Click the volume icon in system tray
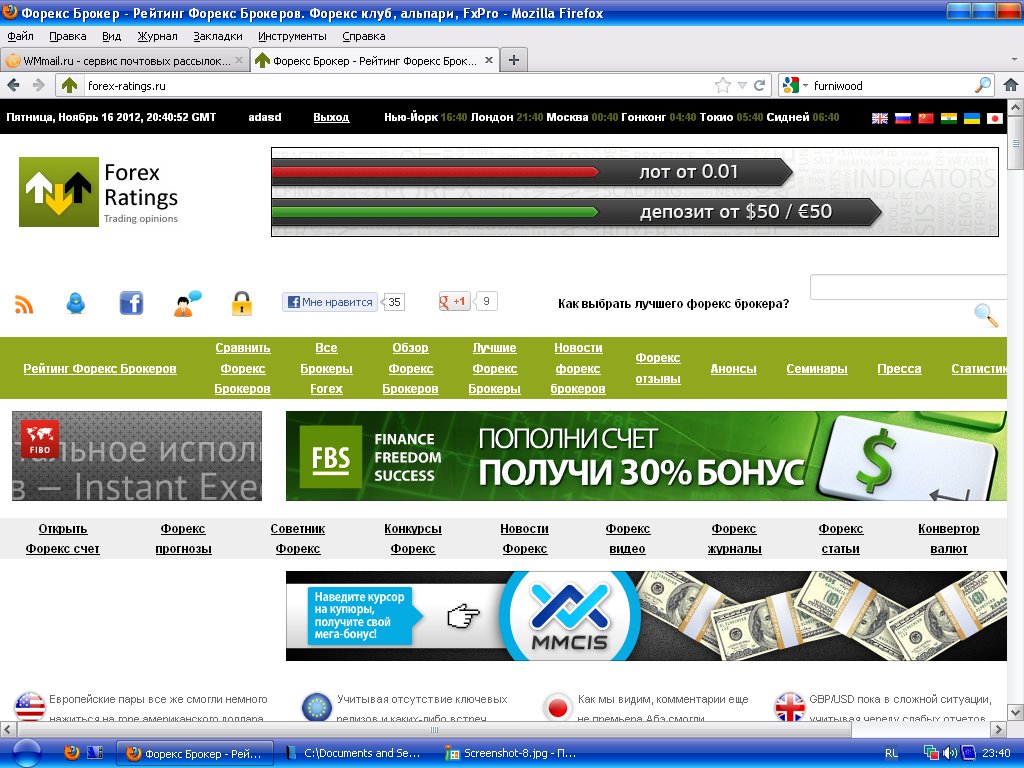Image resolution: width=1024 pixels, height=768 pixels. (x=950, y=753)
